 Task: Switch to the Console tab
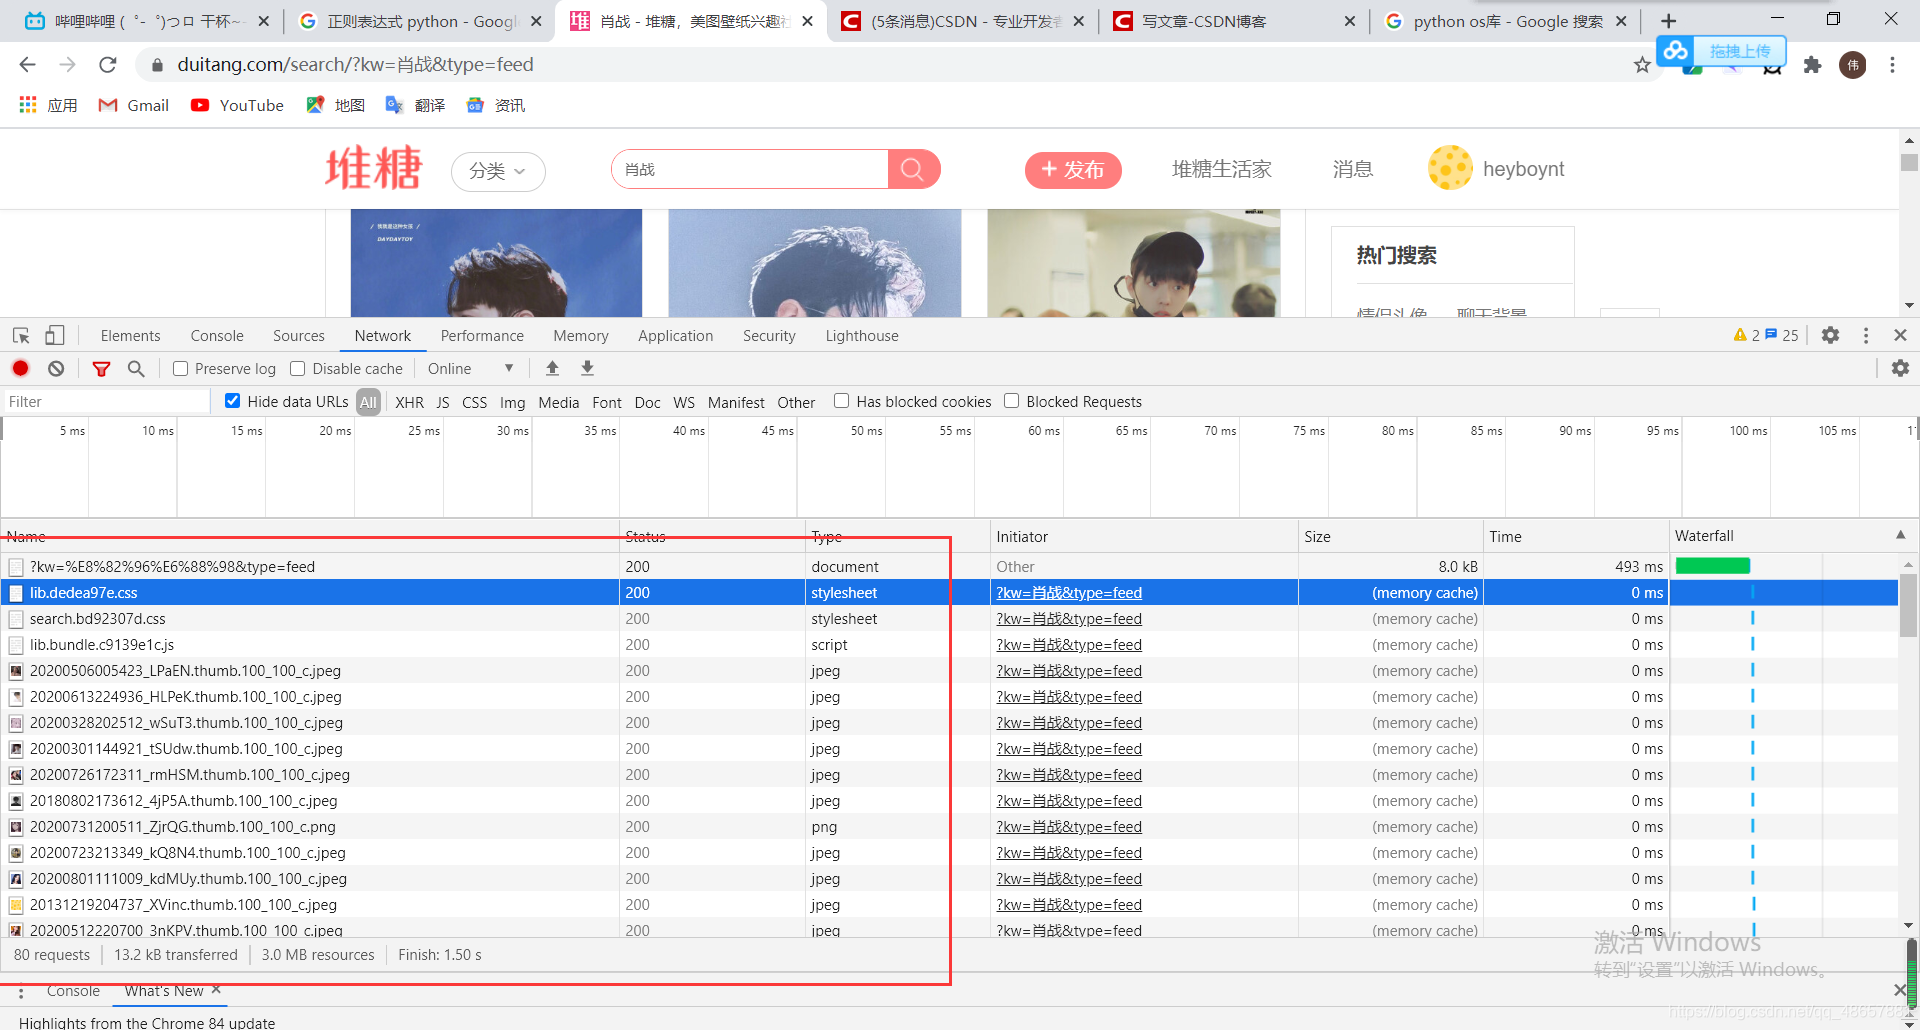point(217,336)
